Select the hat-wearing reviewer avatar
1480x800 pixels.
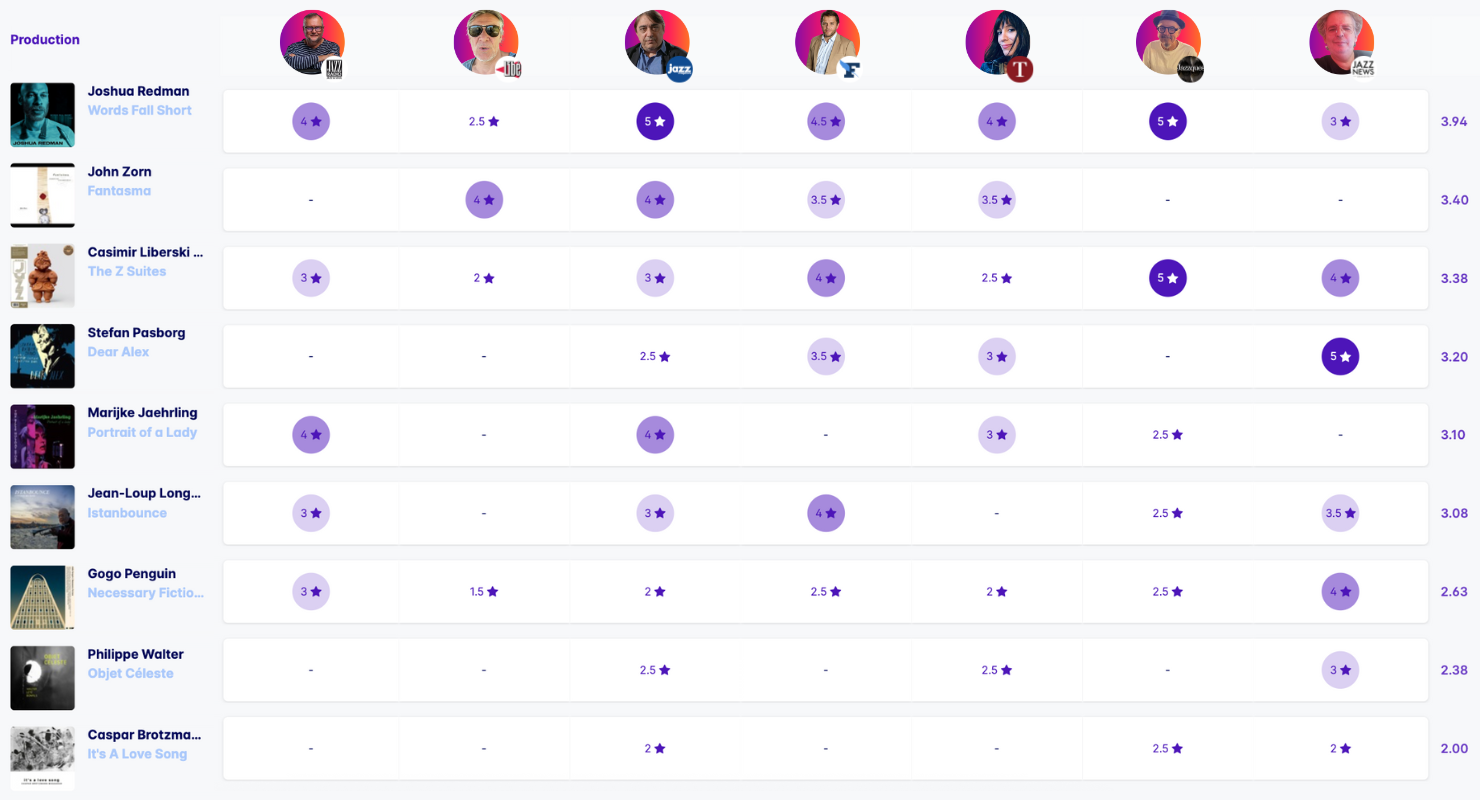pyautogui.click(x=1168, y=43)
